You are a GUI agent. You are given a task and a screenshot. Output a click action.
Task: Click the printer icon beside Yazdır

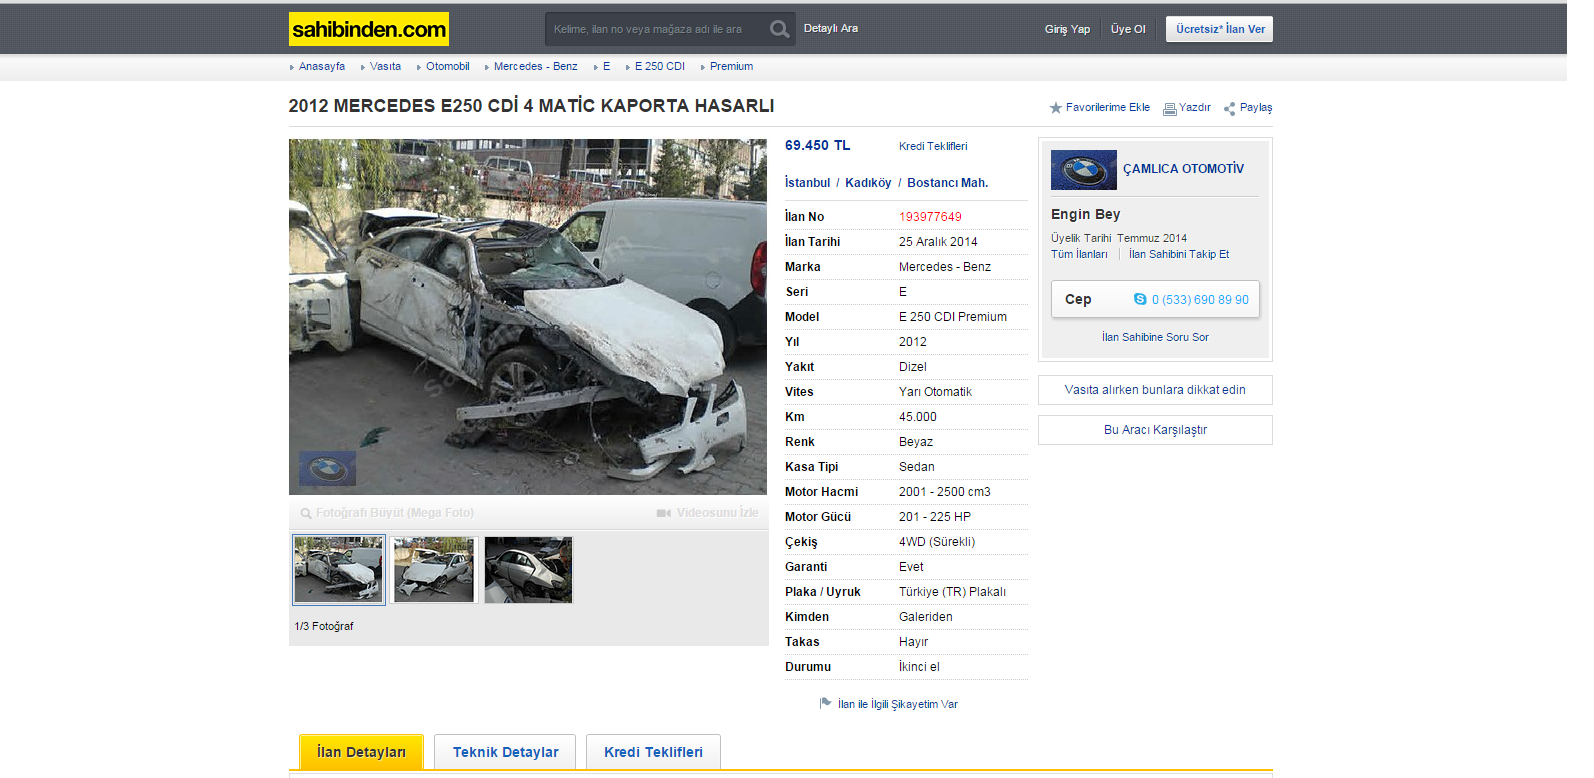1169,109
